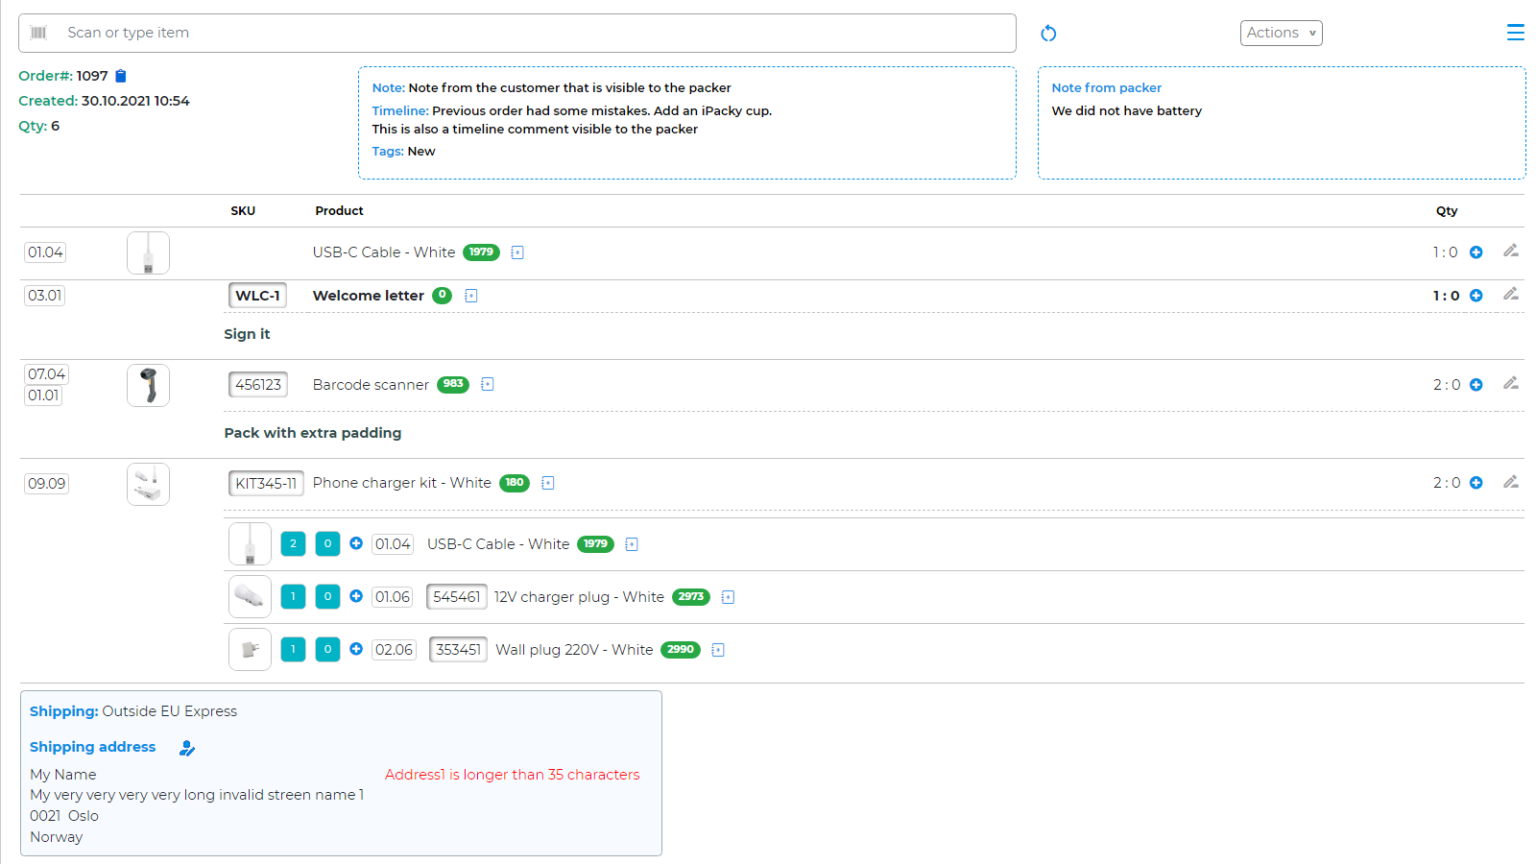Click the refresh order icon
1536x864 pixels.
[x=1048, y=34]
